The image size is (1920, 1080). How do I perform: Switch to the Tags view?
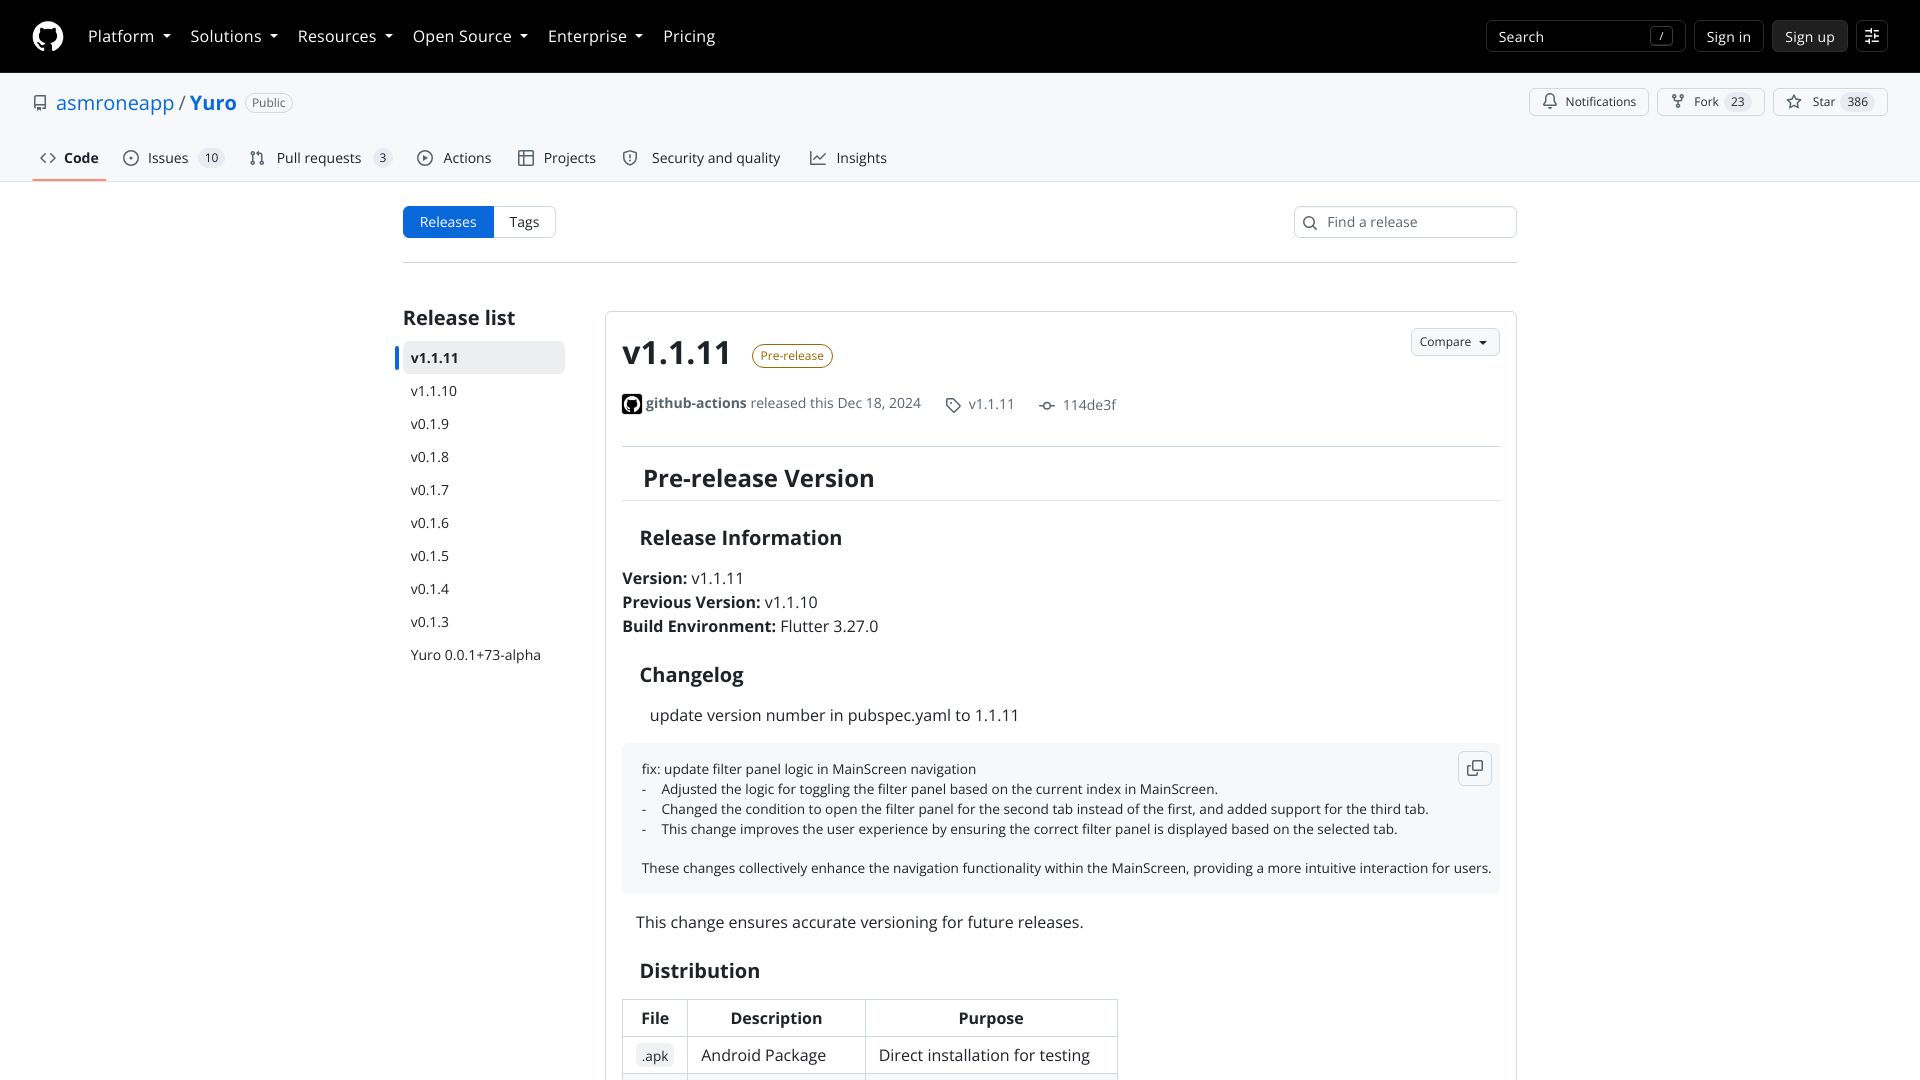pyautogui.click(x=524, y=222)
